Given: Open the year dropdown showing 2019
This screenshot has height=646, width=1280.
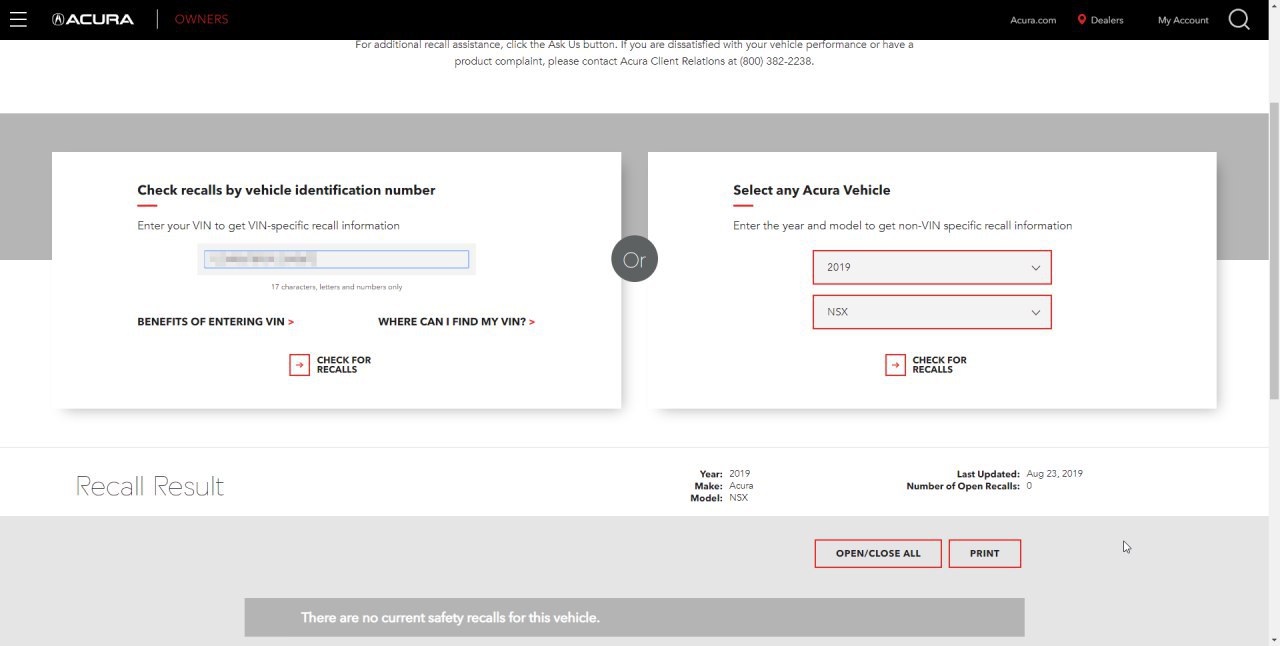Looking at the screenshot, I should click(932, 267).
